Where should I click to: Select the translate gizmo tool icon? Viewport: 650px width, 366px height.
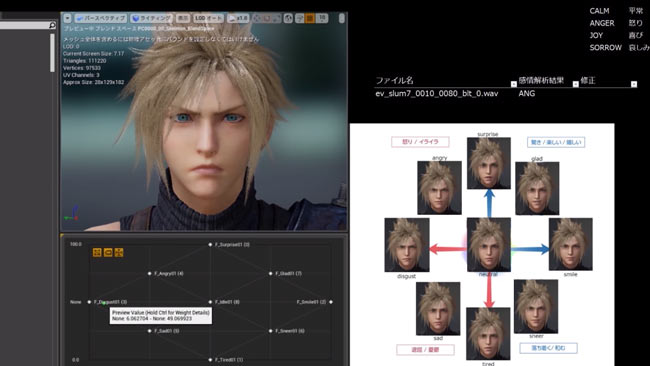257,18
